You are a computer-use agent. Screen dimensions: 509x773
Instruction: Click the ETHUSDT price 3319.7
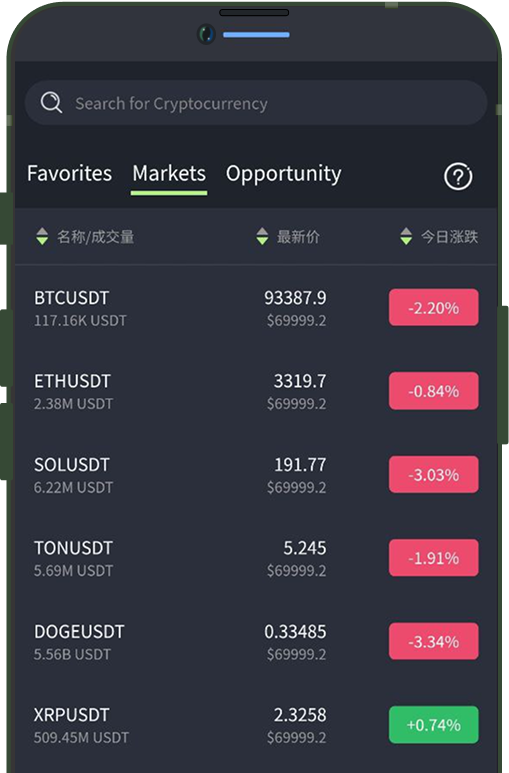click(x=300, y=381)
